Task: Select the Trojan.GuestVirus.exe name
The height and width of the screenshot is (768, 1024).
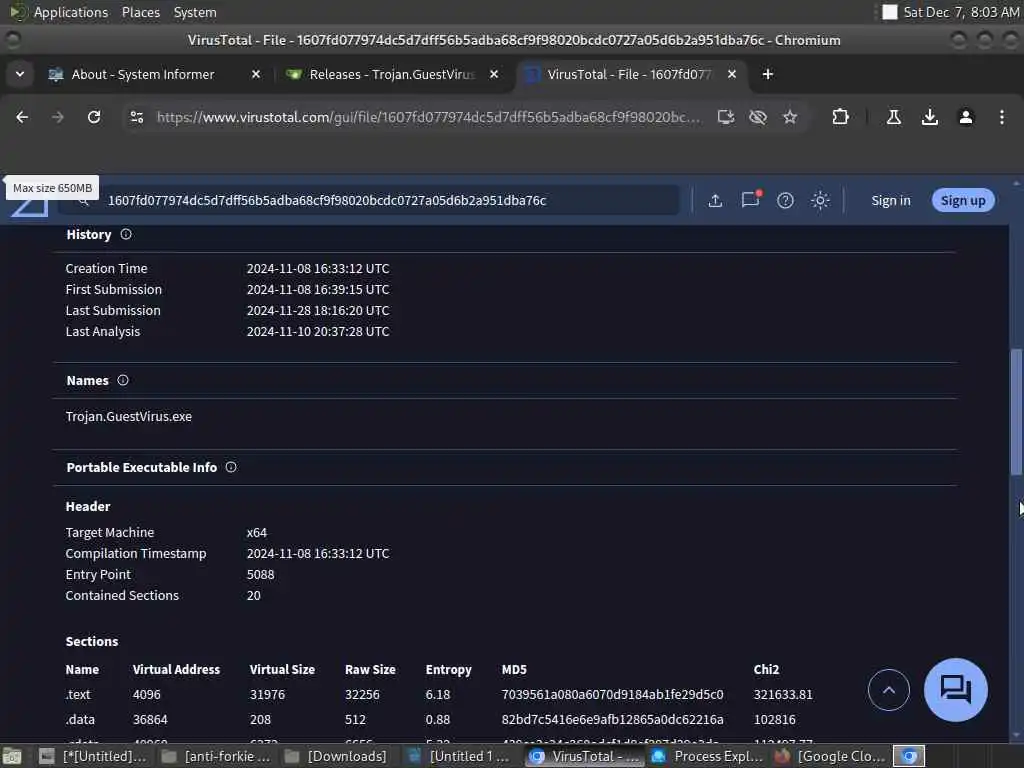Action: [129, 417]
